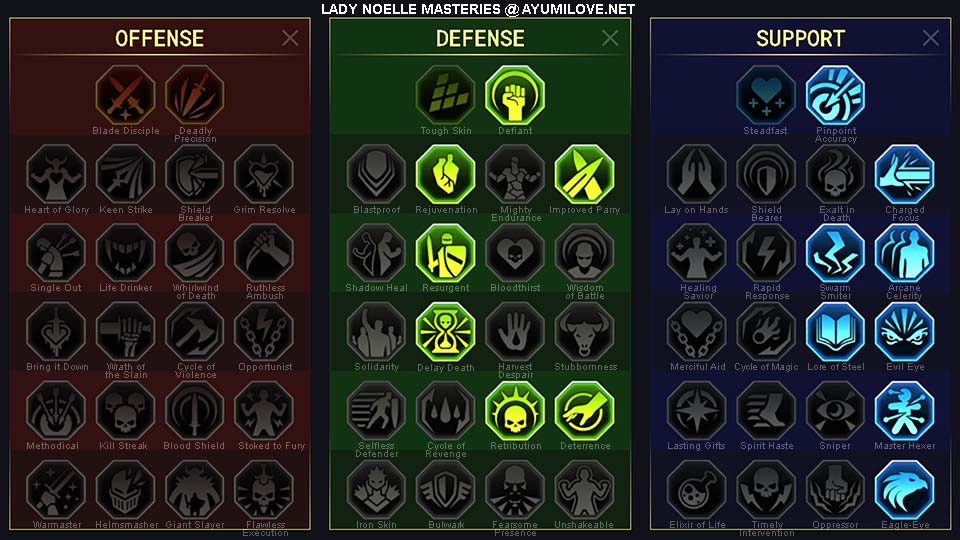Click the Retribution skull mastery

pos(515,411)
